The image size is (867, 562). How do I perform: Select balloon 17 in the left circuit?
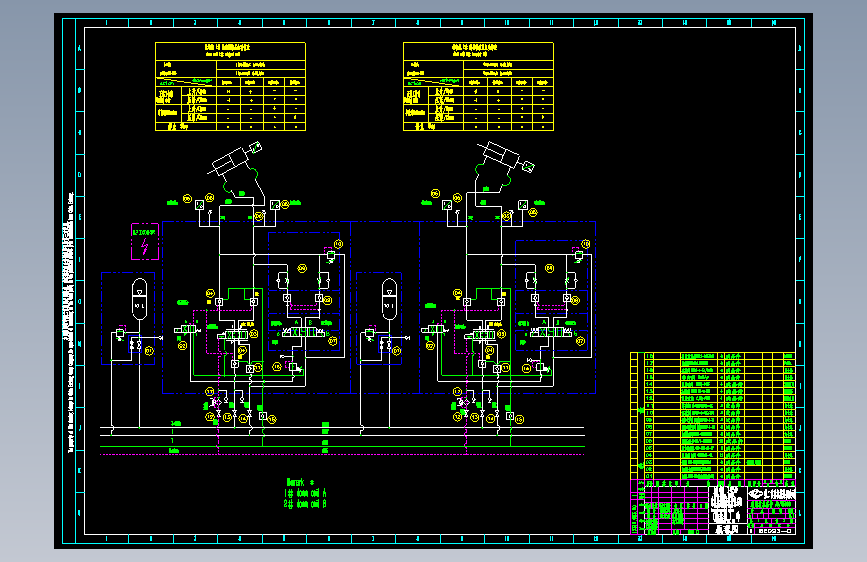pyautogui.click(x=210, y=392)
